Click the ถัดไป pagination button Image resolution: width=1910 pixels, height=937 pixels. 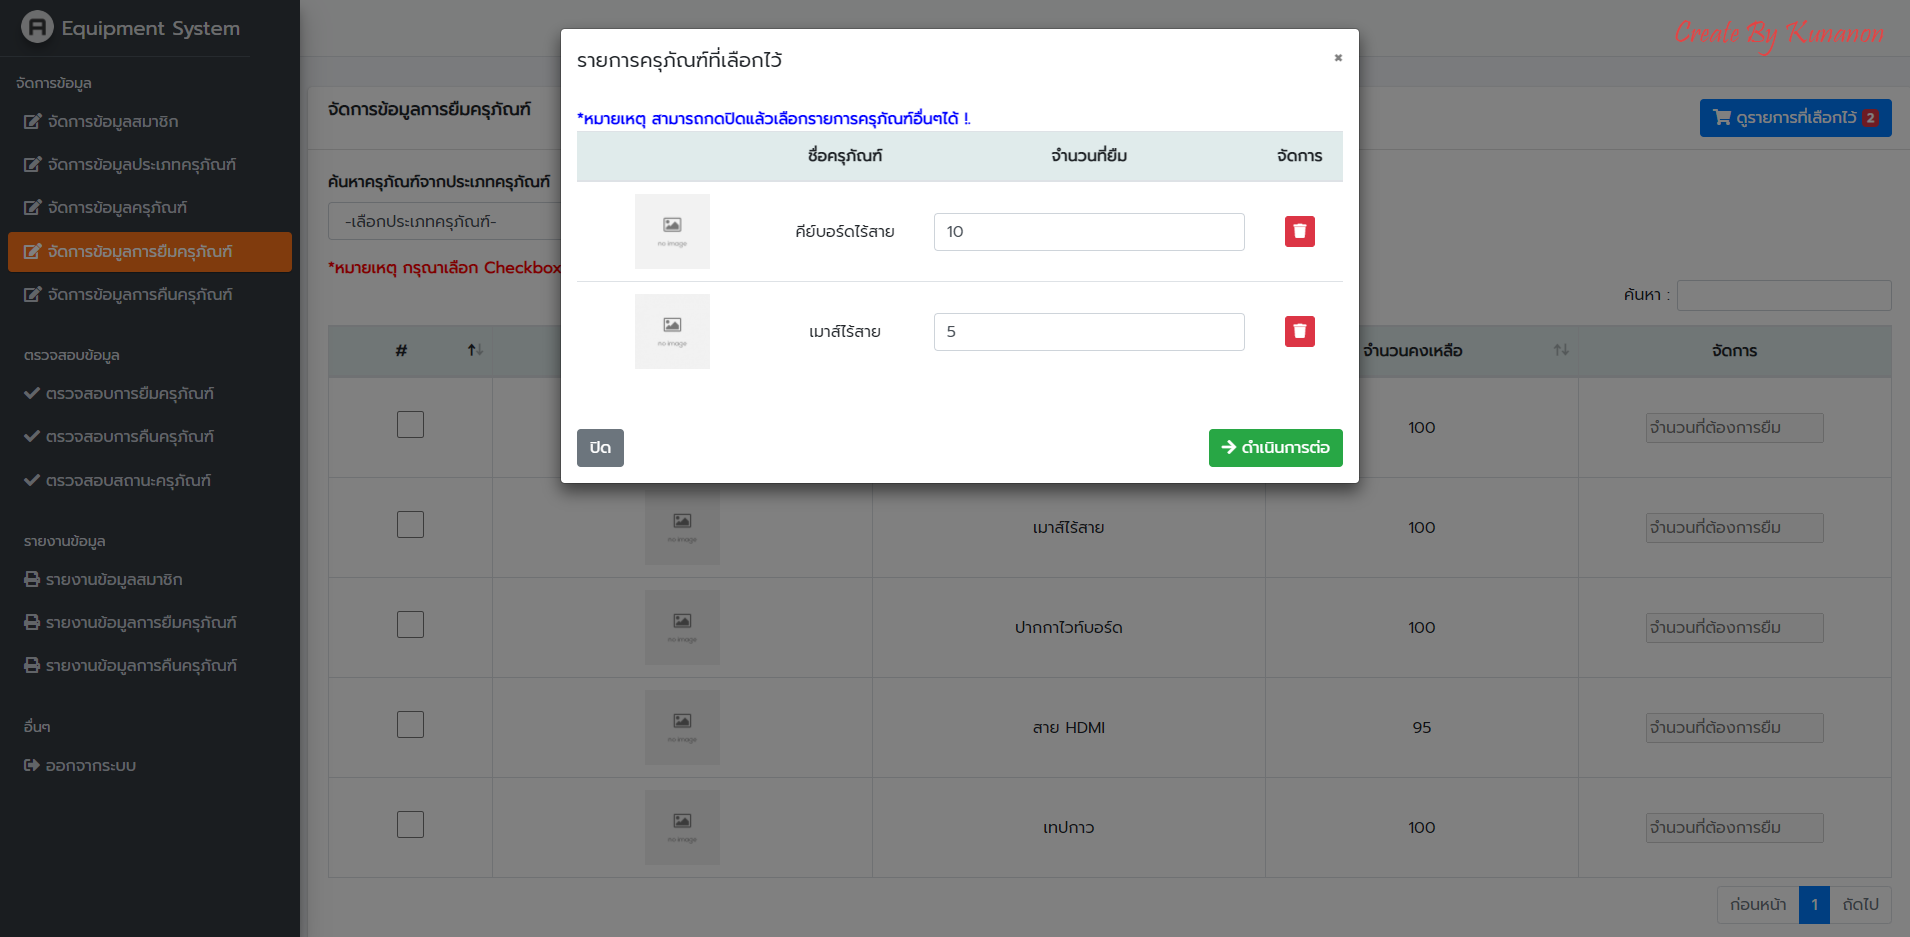[1860, 905]
